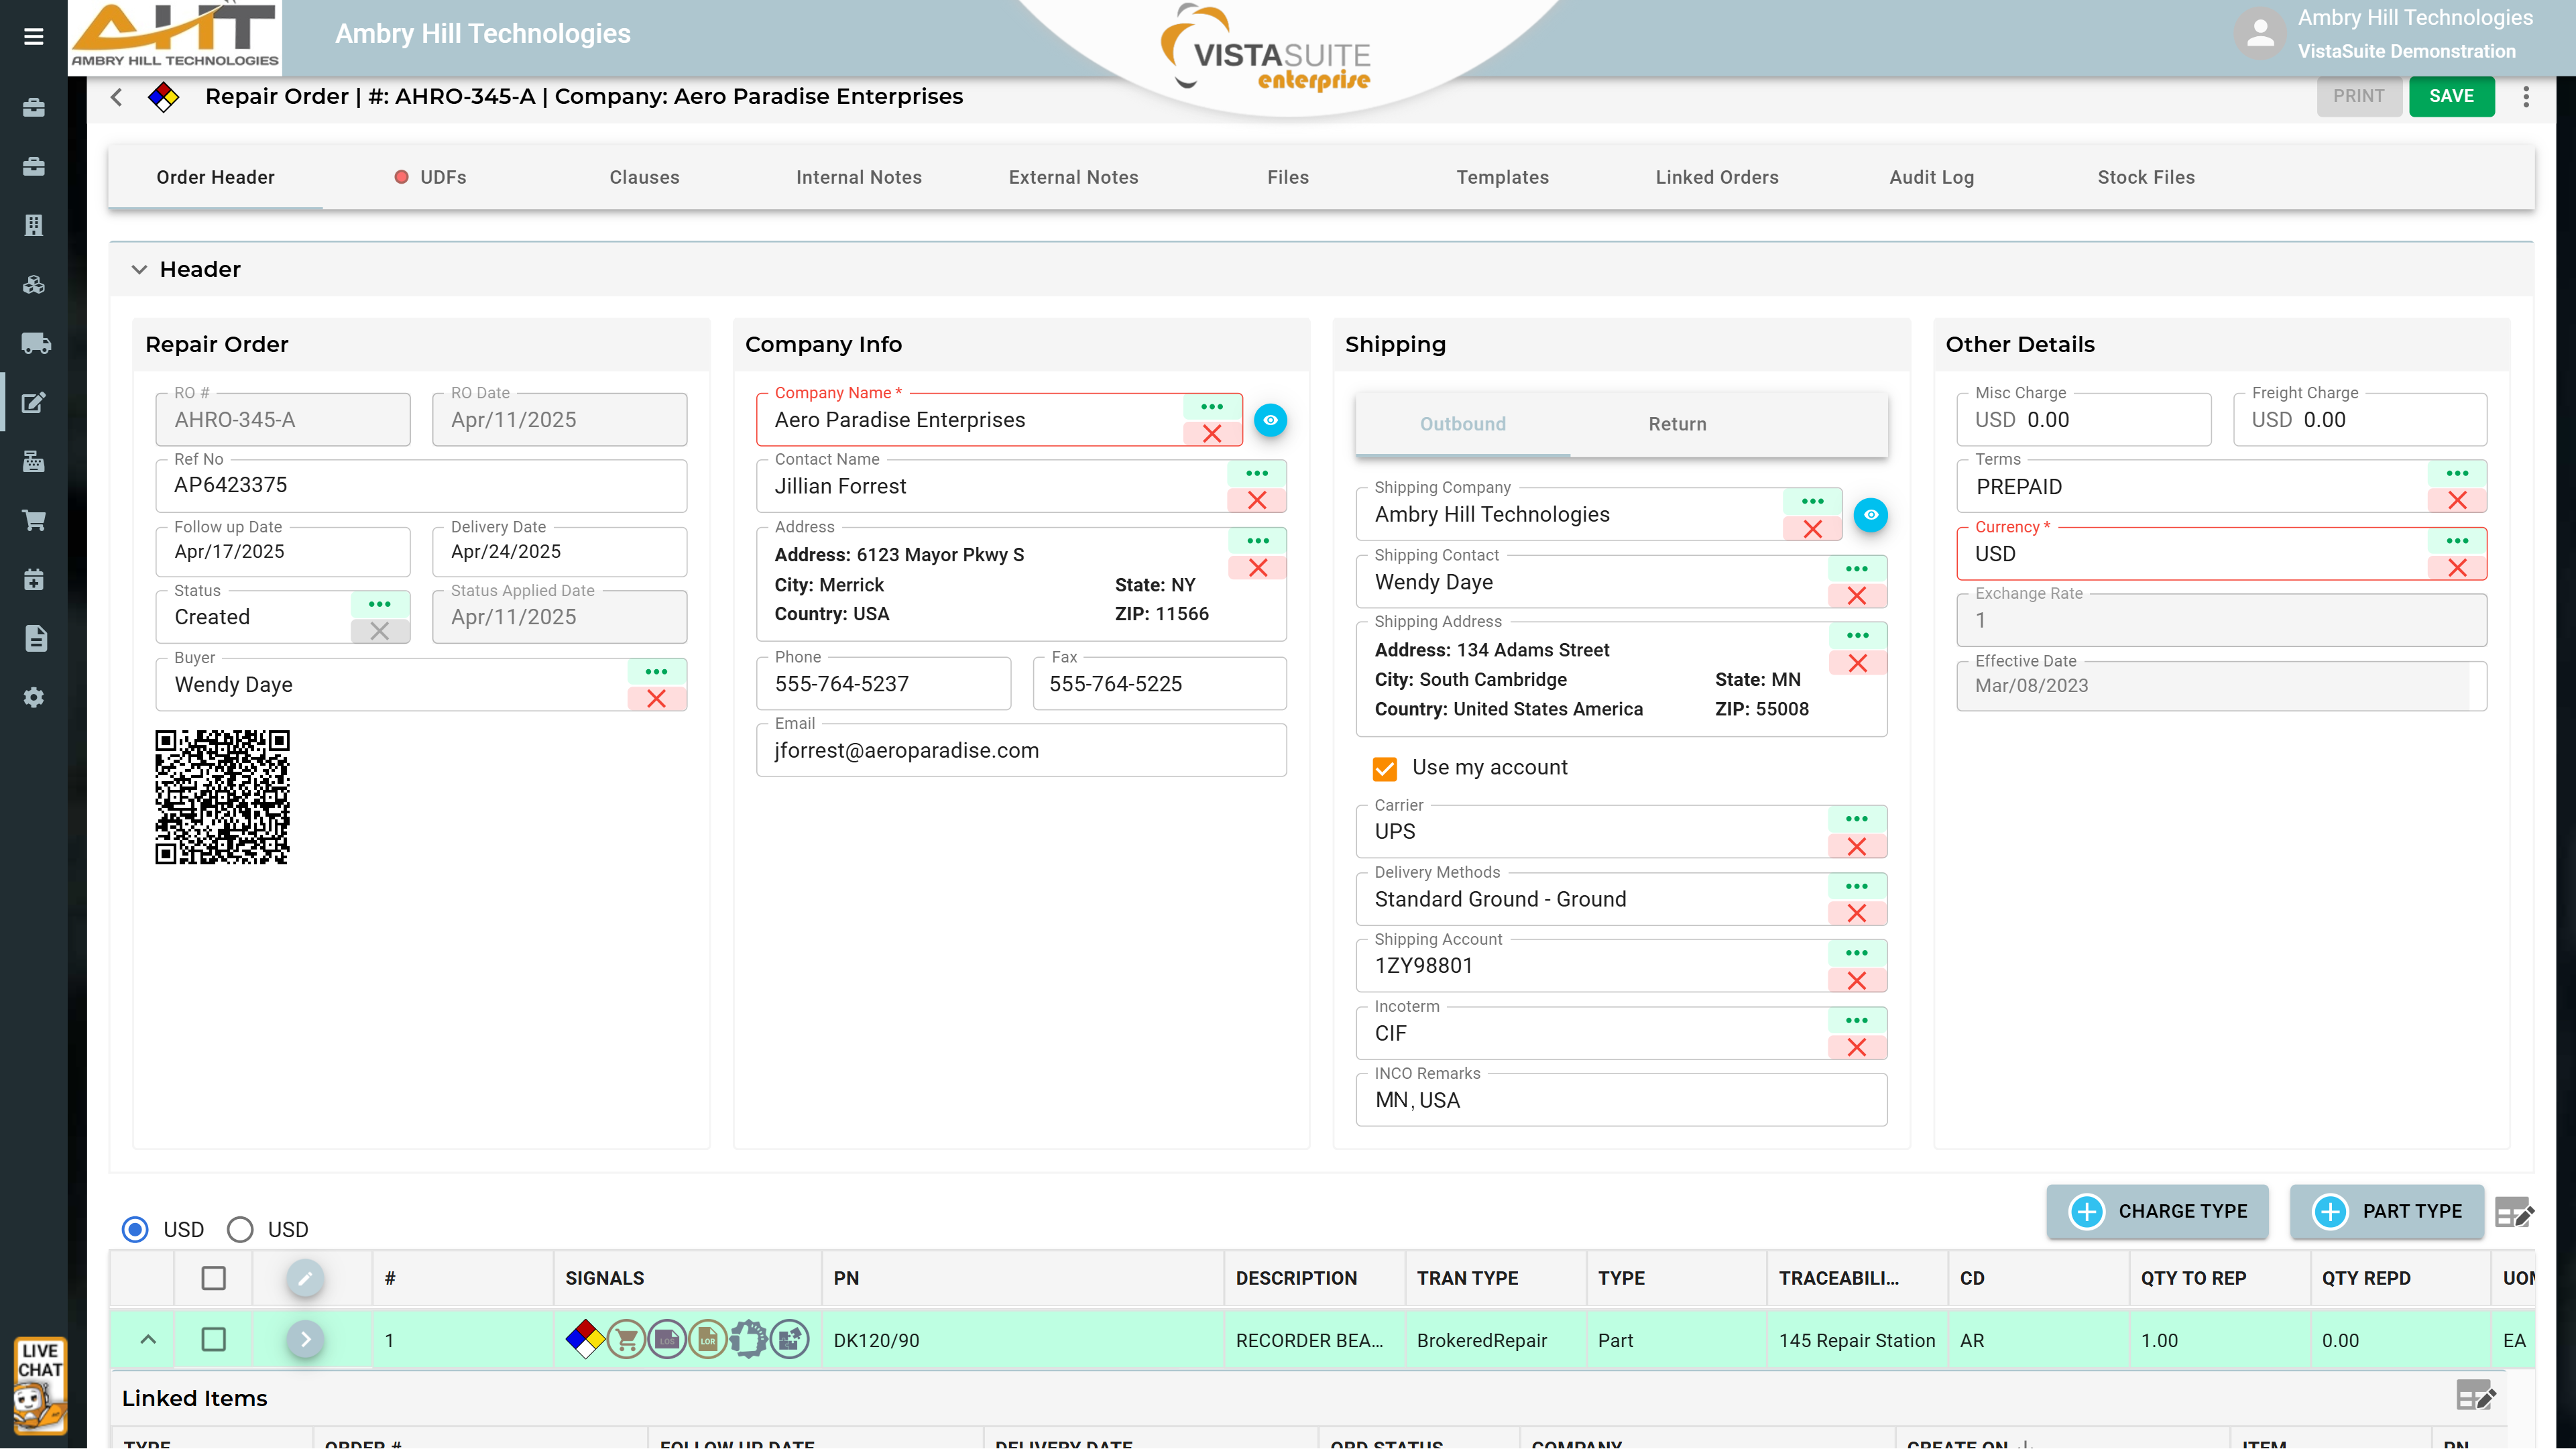Image resolution: width=2576 pixels, height=1449 pixels.
Task: Click the shopping cart sidebar icon
Action: pyautogui.click(x=34, y=520)
